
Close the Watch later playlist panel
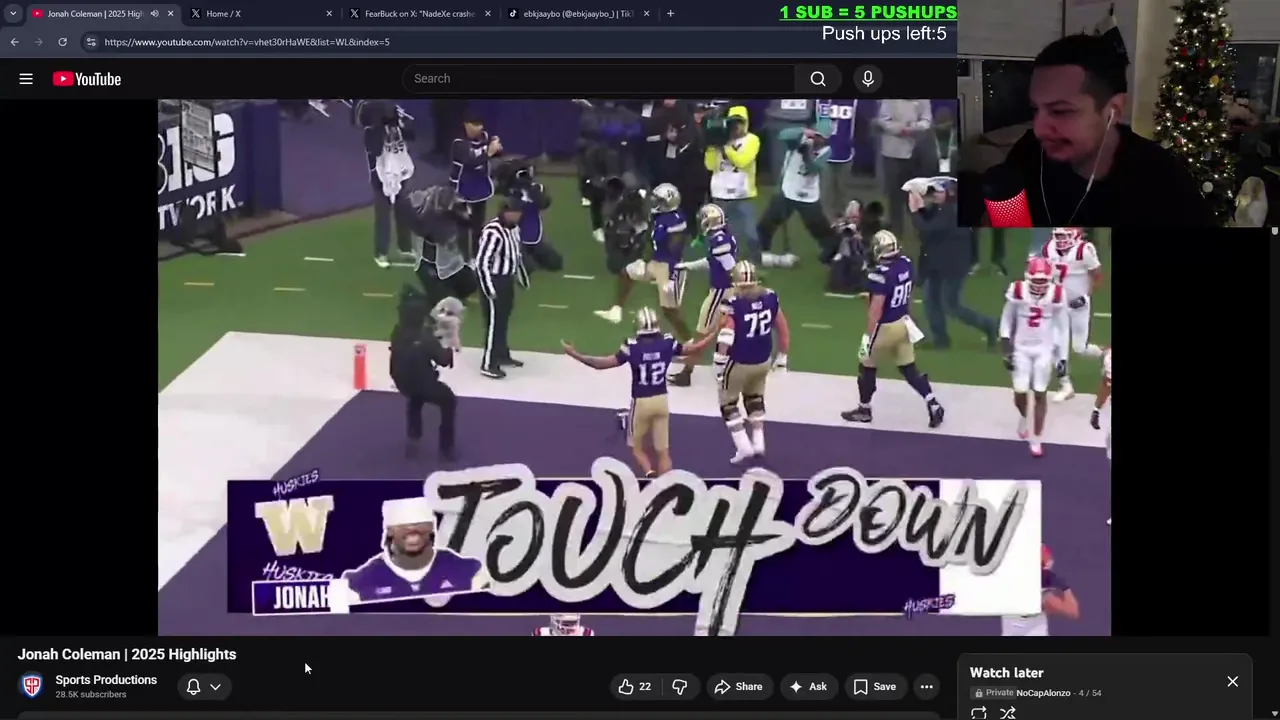(1232, 682)
